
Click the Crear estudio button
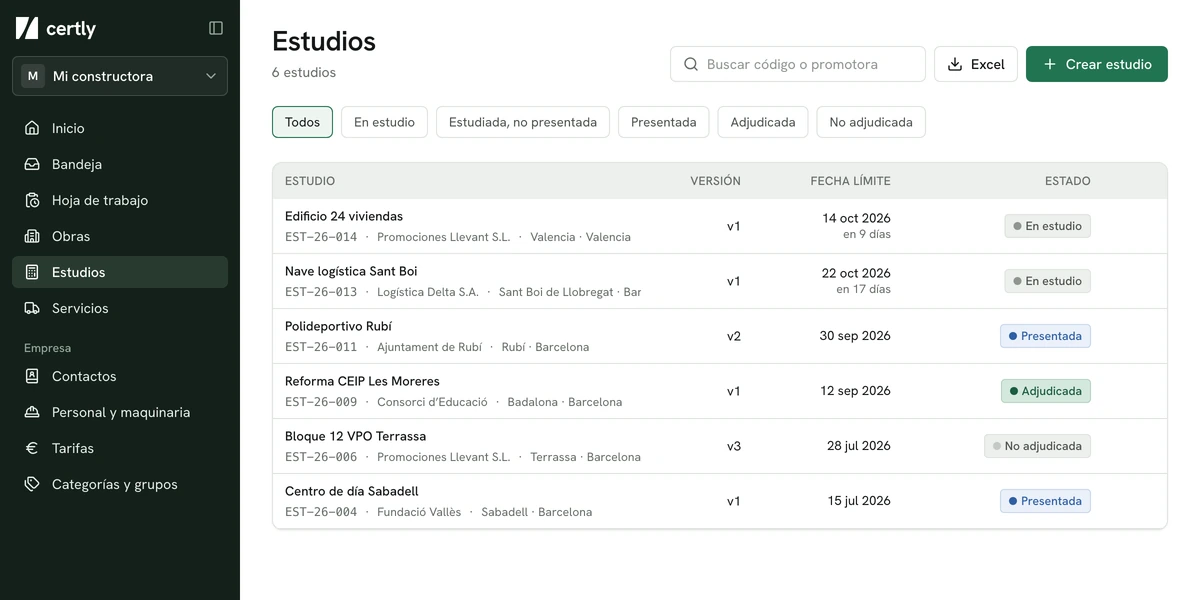(1097, 64)
